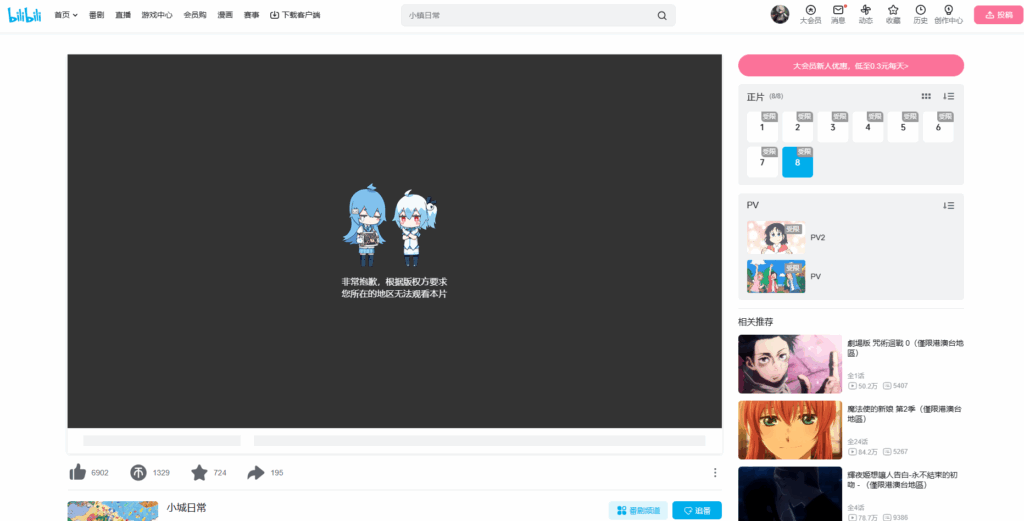Open the 历史 history clock icon
1024x521 pixels.
[920, 11]
